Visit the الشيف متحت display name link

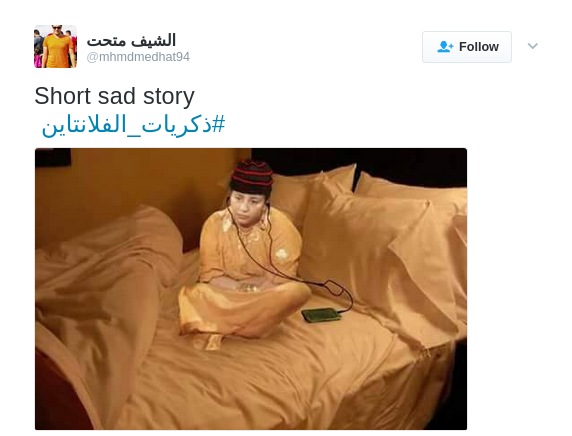(x=131, y=40)
